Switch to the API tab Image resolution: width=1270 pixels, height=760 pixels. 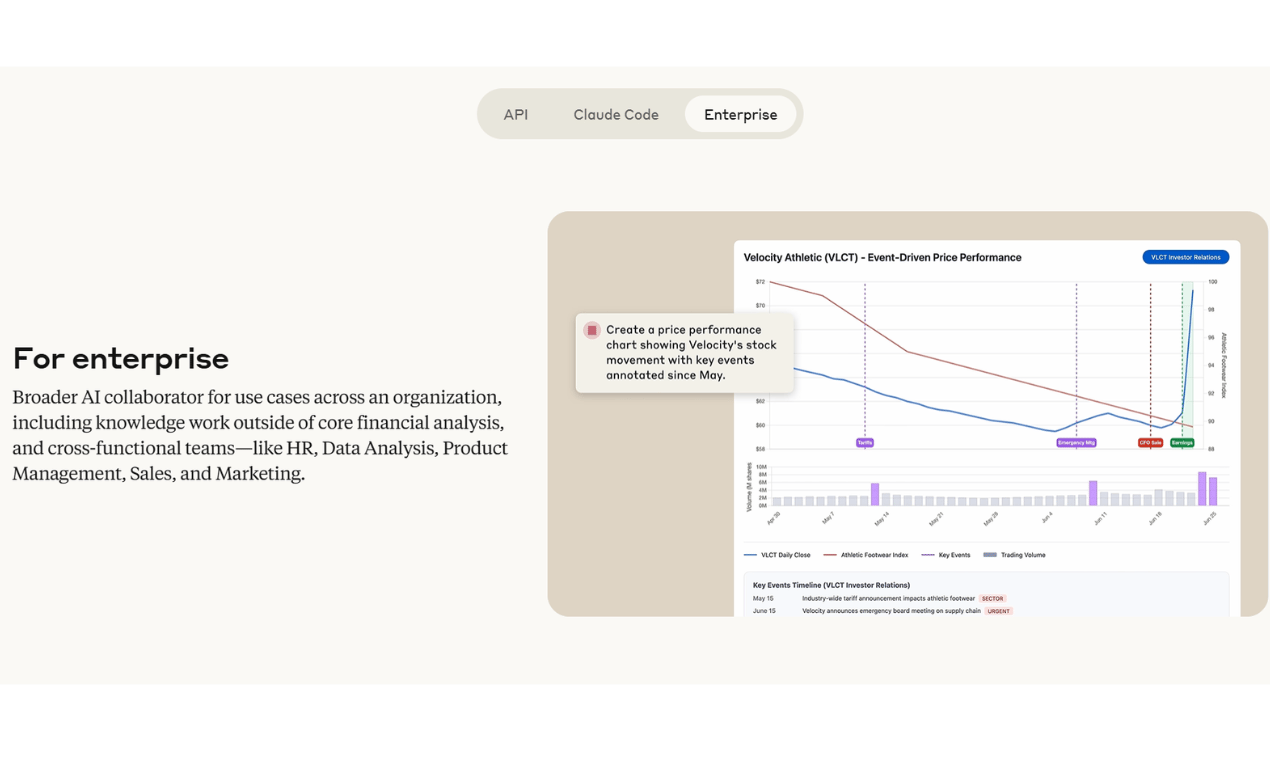click(x=516, y=114)
